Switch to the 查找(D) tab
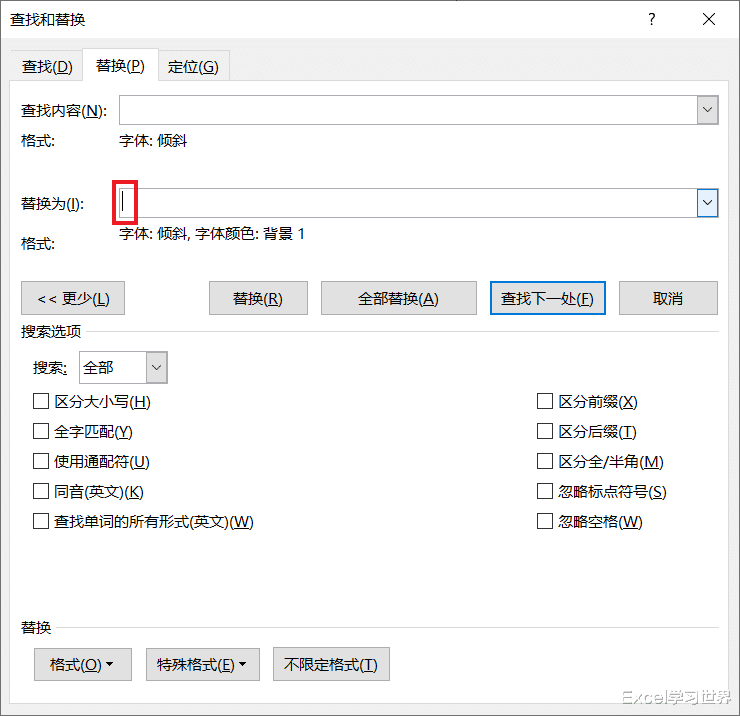 (47, 67)
